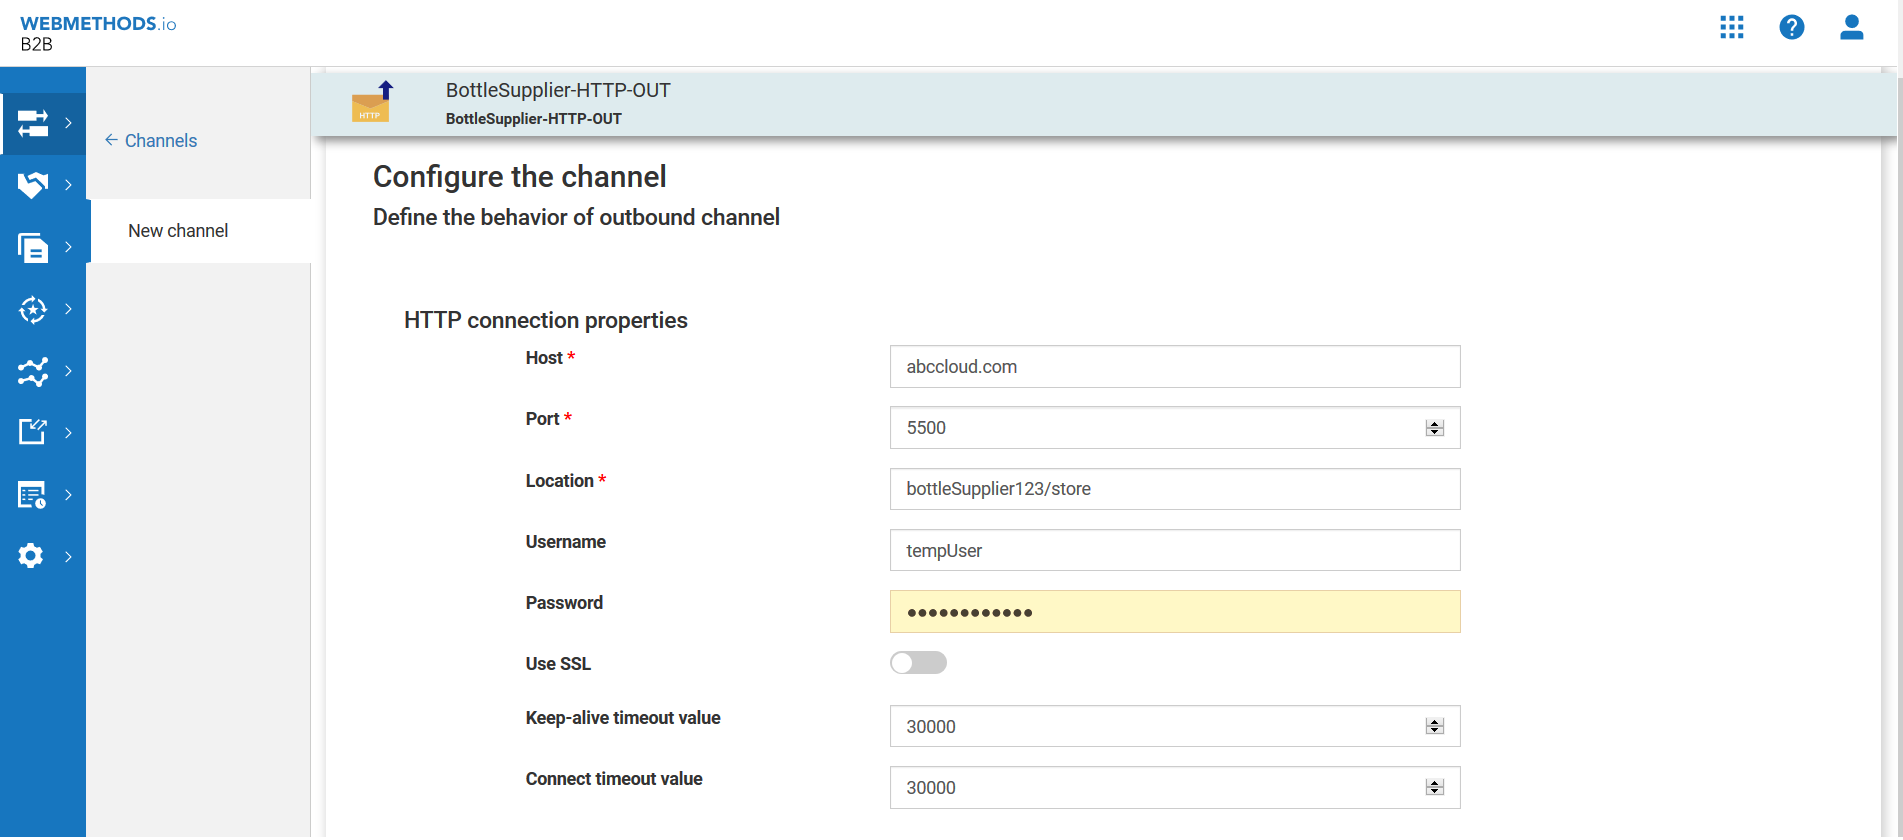Click the bold BottleSupplier-HTTP-OUT subtitle
This screenshot has height=840, width=1903.
(534, 119)
